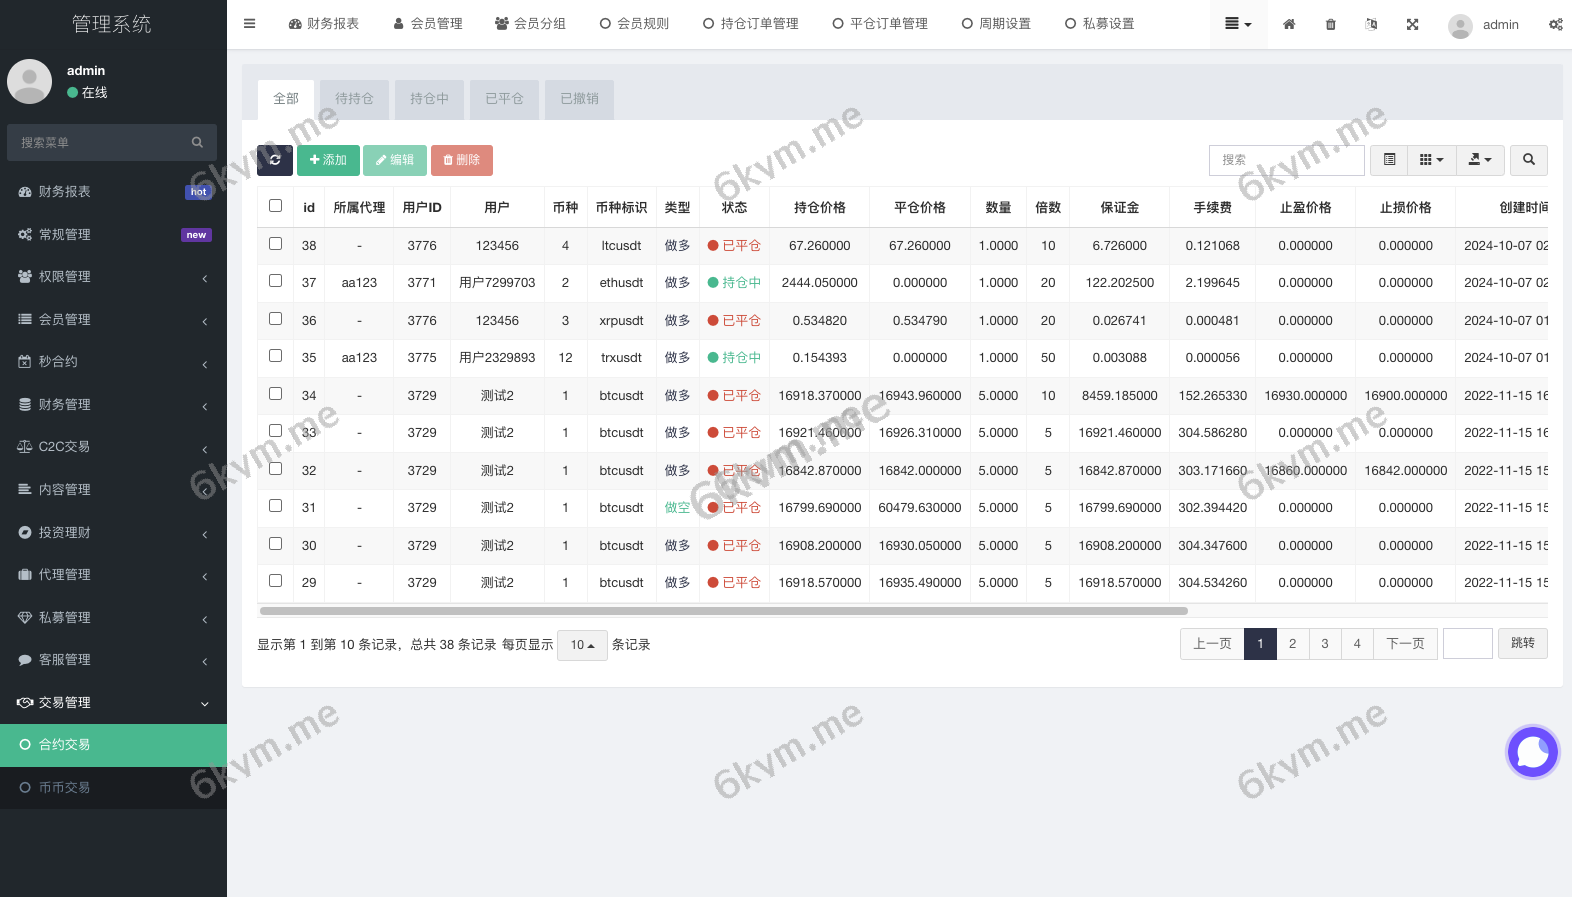Screen dimensions: 1572x897
Task: Open the columns visibility dropdown
Action: [x=1431, y=160]
